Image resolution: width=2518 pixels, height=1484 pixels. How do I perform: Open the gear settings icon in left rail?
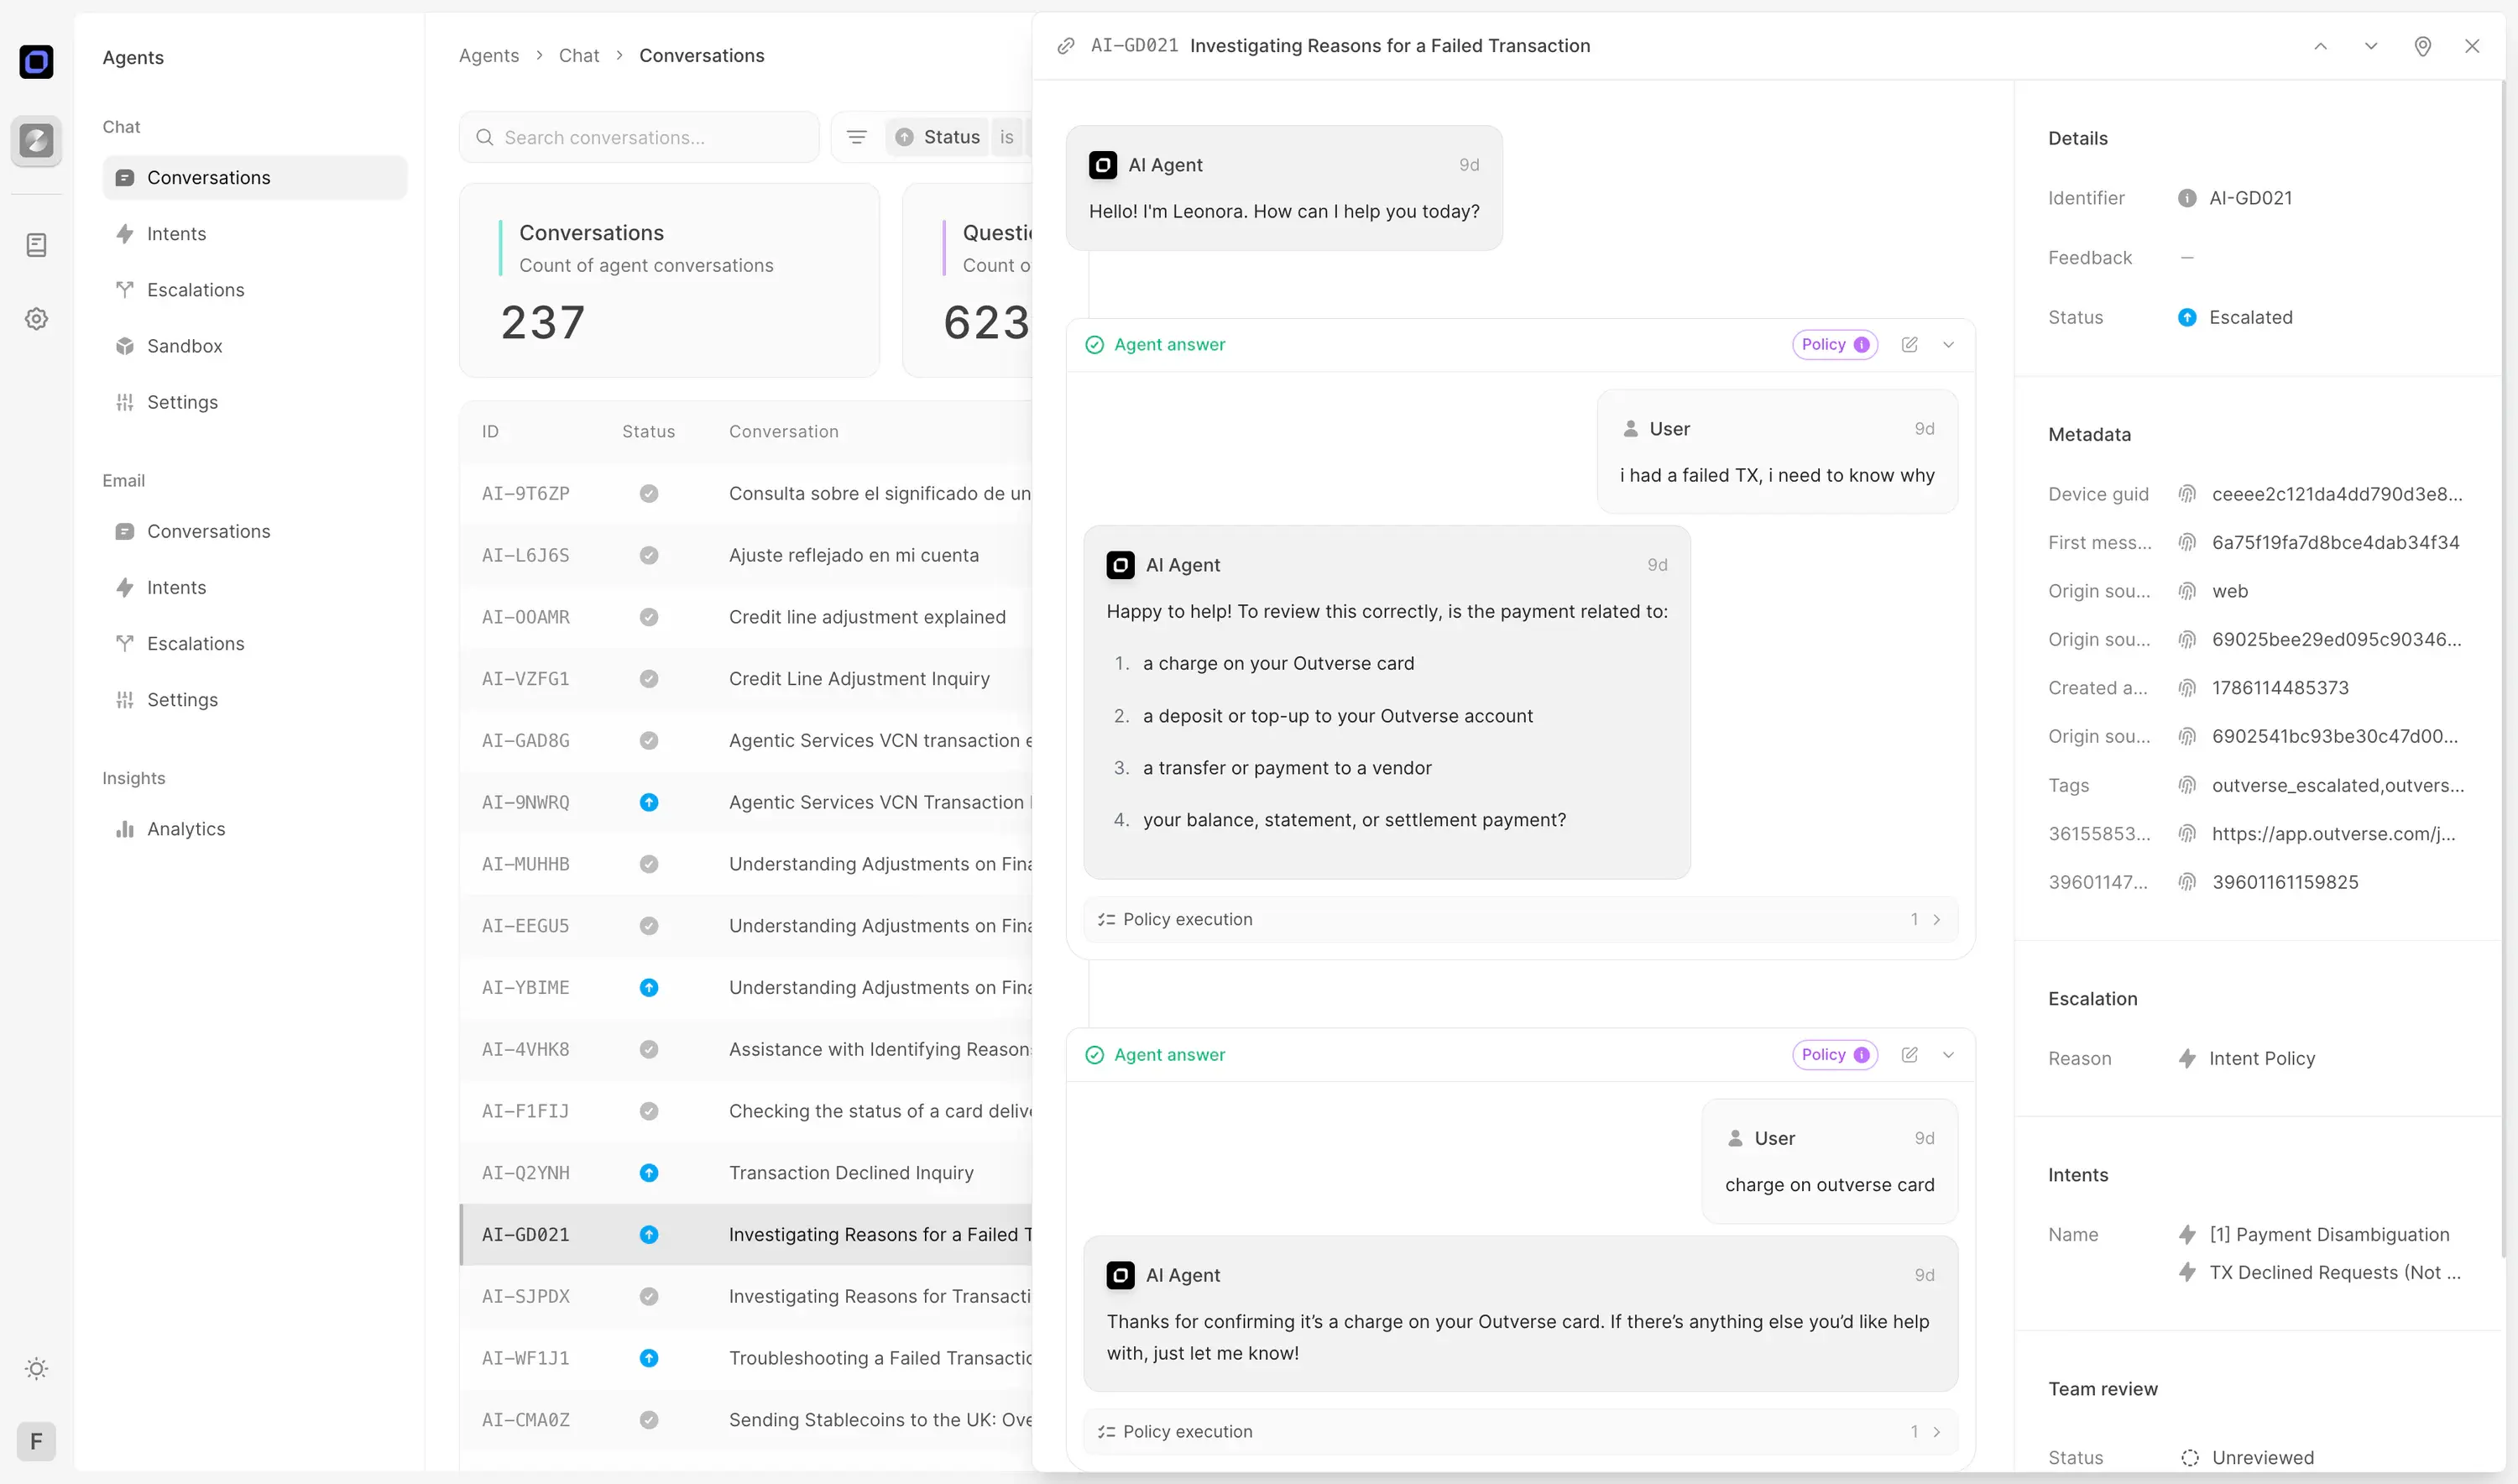[x=36, y=319]
